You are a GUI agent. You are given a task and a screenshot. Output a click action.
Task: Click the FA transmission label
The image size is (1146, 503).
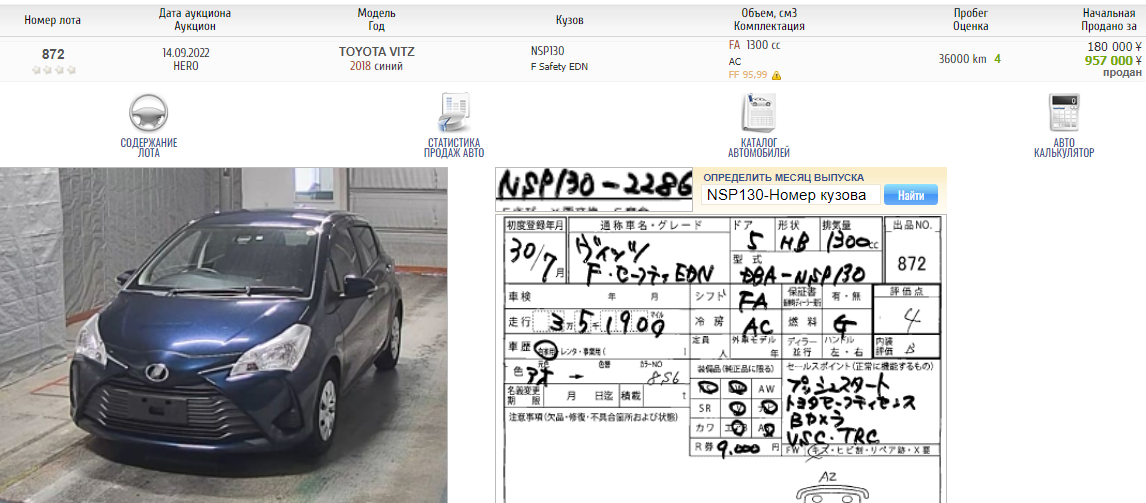pyautogui.click(x=735, y=45)
